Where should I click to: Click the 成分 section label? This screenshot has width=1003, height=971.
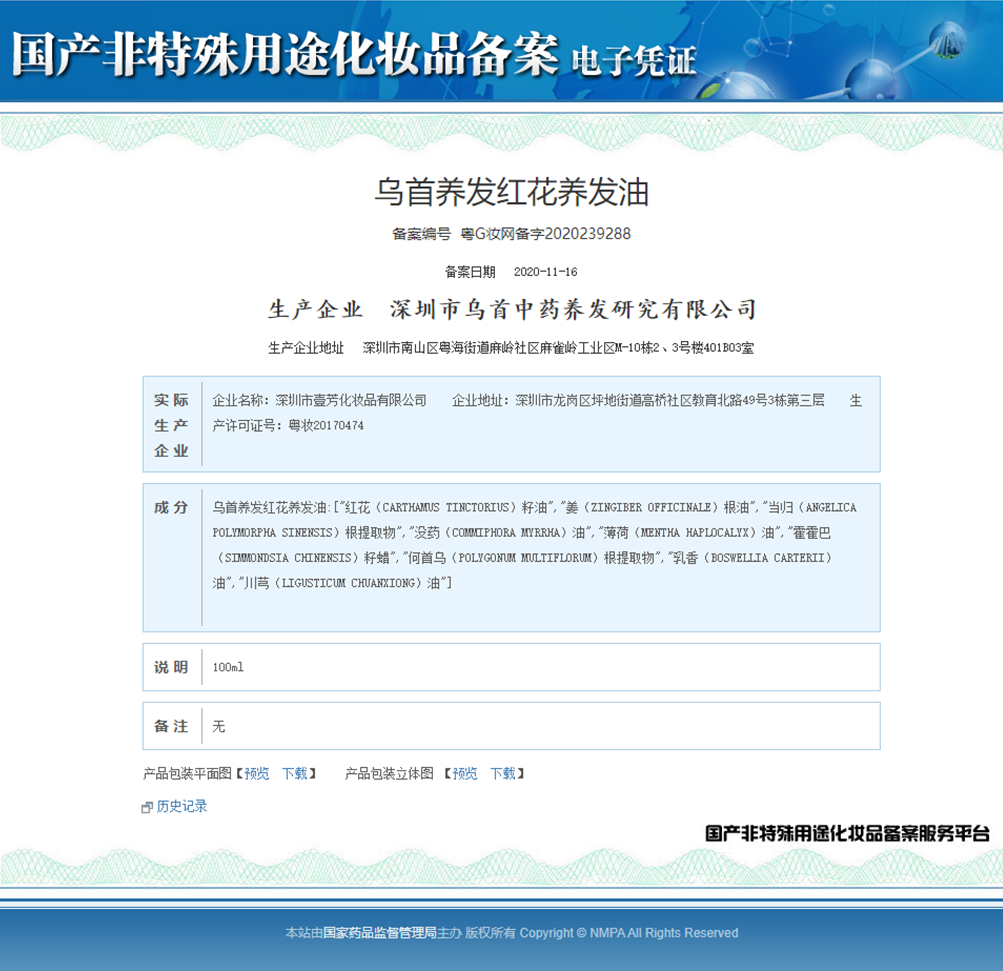coord(171,507)
